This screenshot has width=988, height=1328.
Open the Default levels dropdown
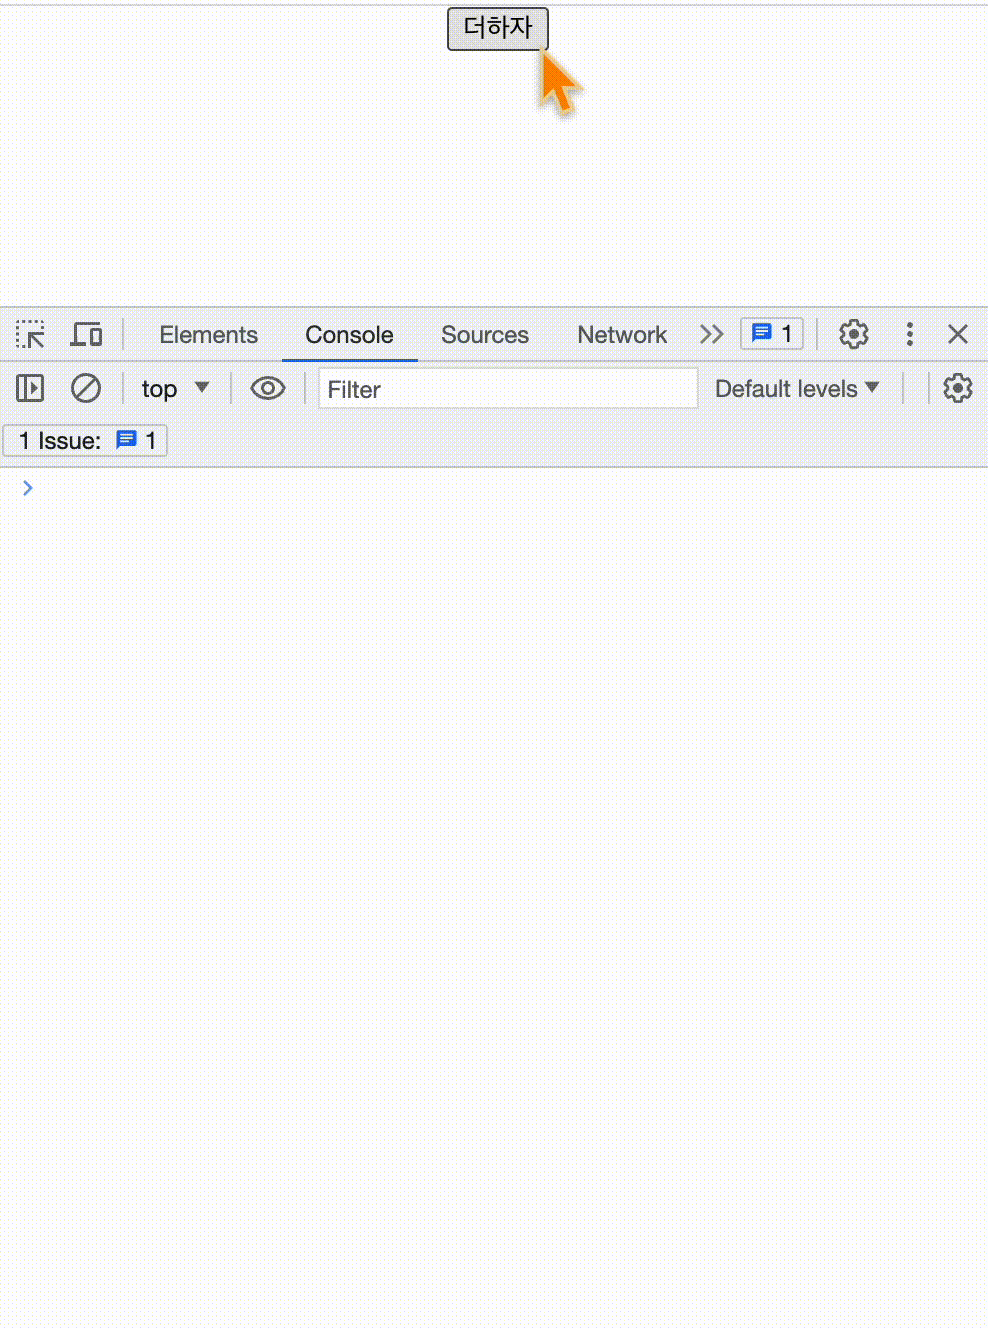click(797, 388)
